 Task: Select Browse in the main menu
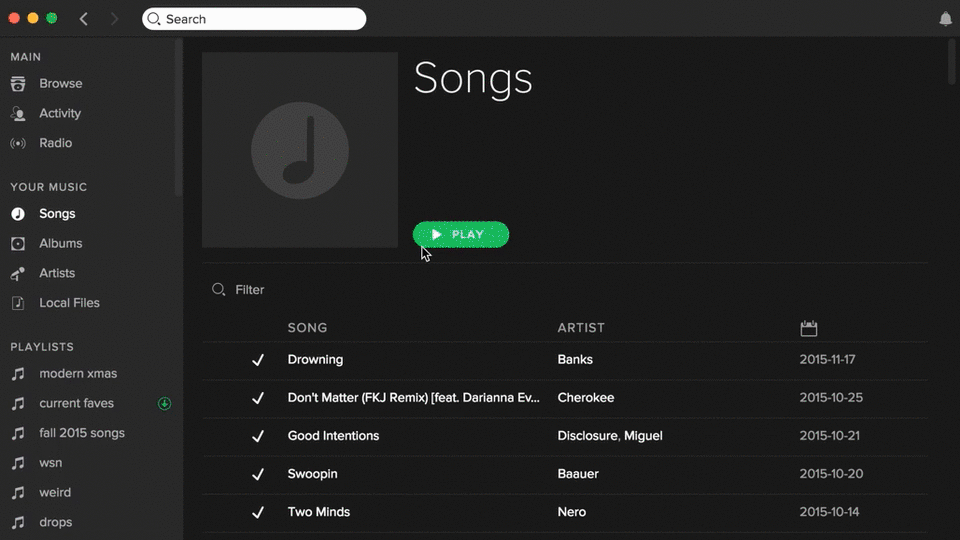(x=60, y=83)
